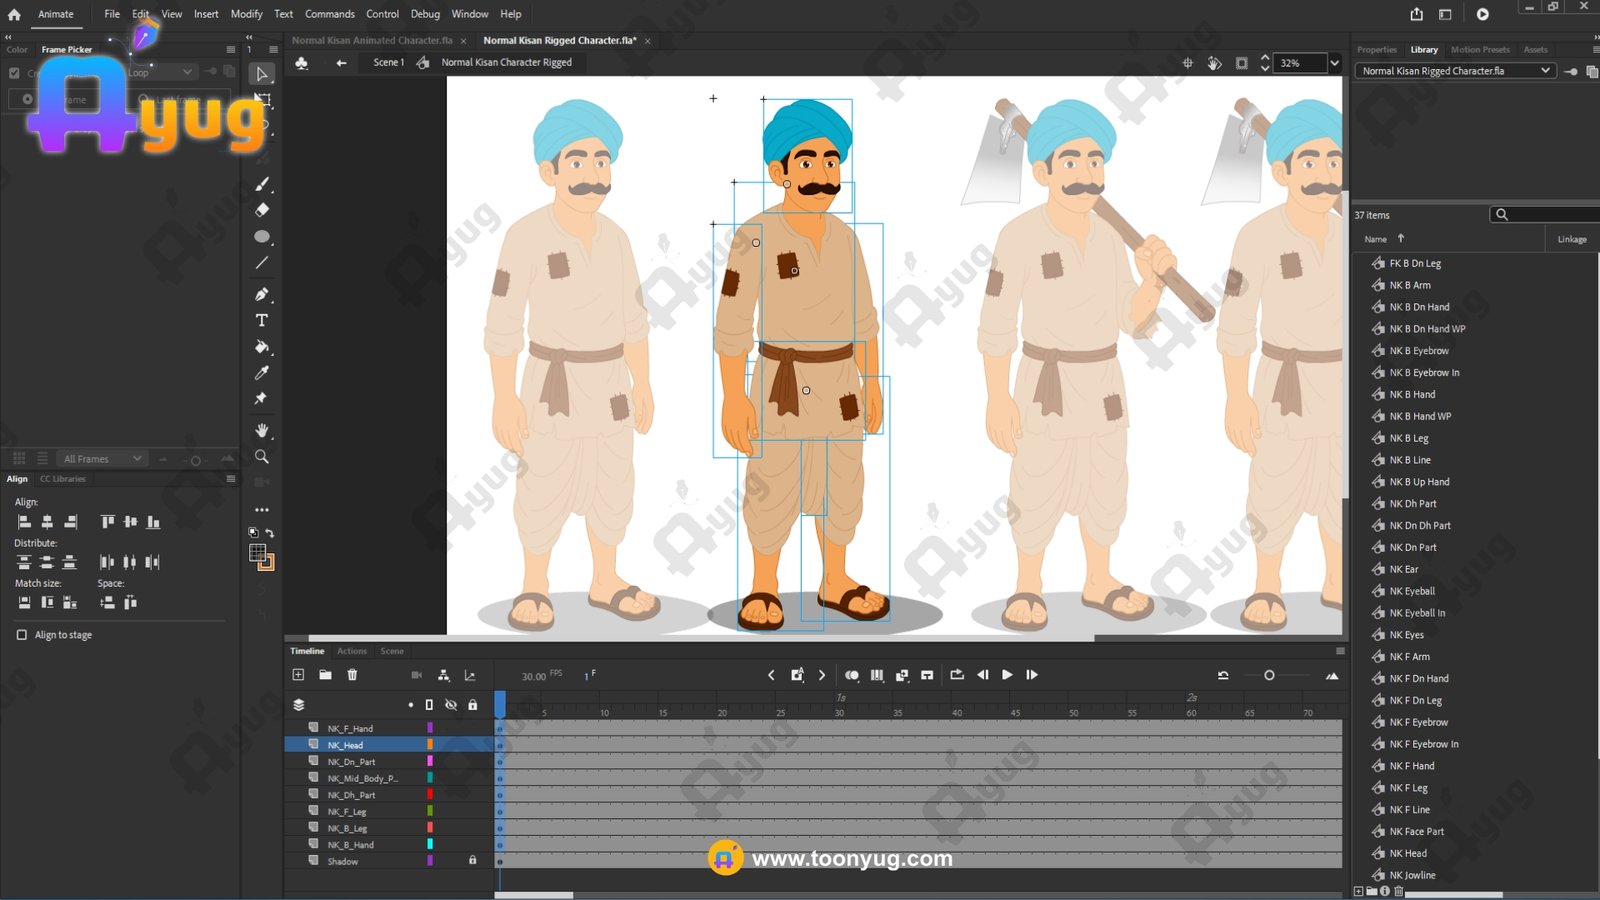The image size is (1600, 900).
Task: Switch to the Properties tab
Action: tap(1376, 50)
